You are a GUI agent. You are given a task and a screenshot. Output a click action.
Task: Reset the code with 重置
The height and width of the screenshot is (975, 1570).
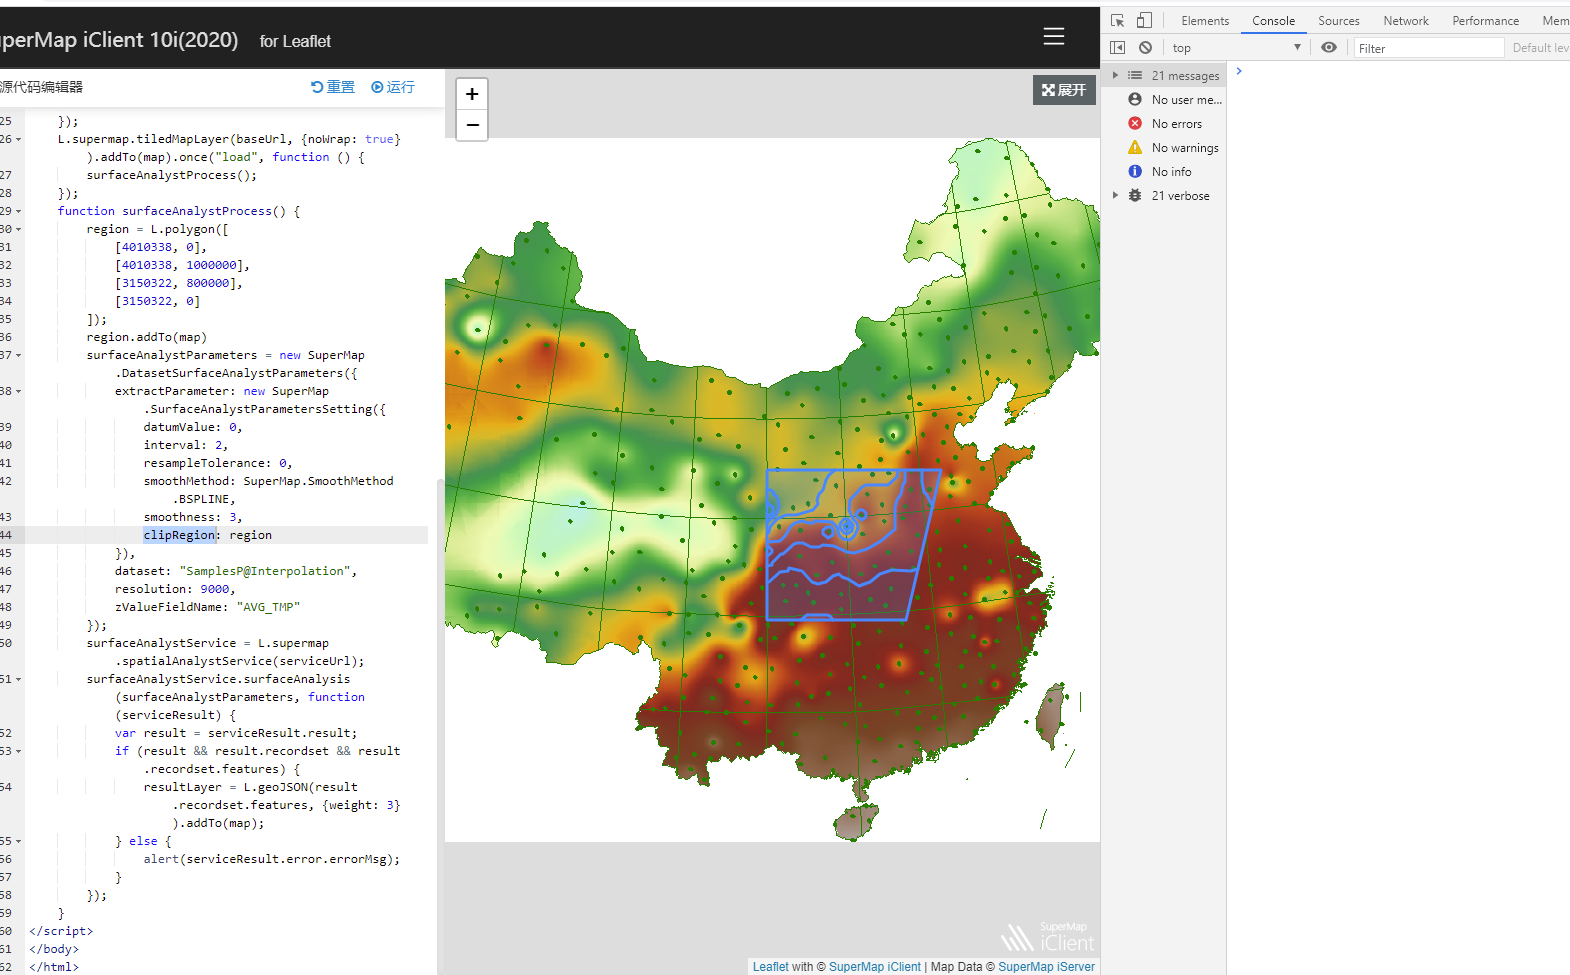tap(333, 87)
